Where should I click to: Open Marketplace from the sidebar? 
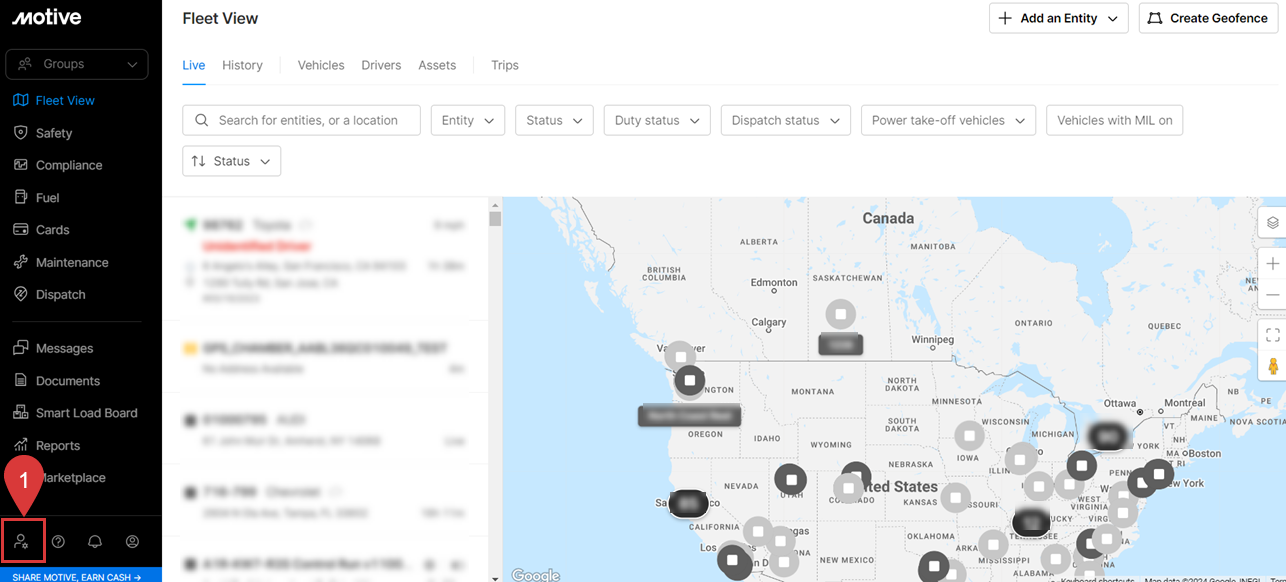point(70,477)
